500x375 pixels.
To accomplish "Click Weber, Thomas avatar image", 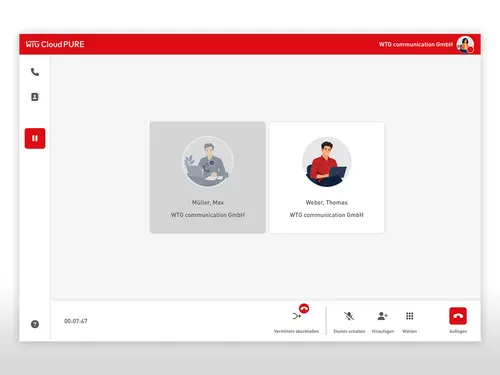I will click(x=327, y=162).
